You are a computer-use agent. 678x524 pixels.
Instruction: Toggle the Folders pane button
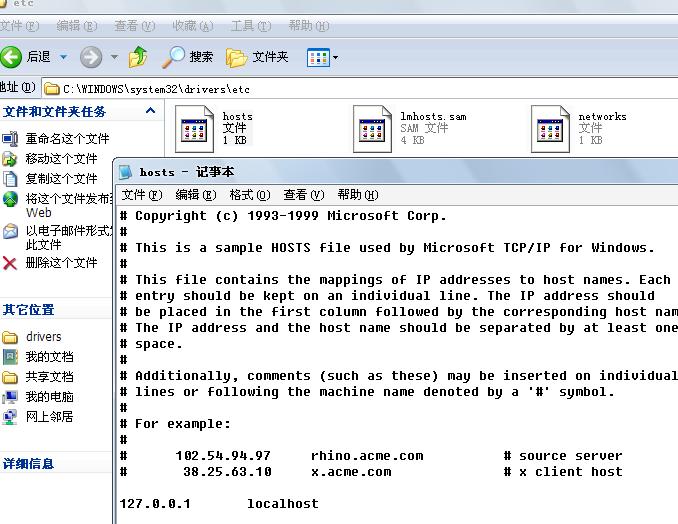coord(257,57)
